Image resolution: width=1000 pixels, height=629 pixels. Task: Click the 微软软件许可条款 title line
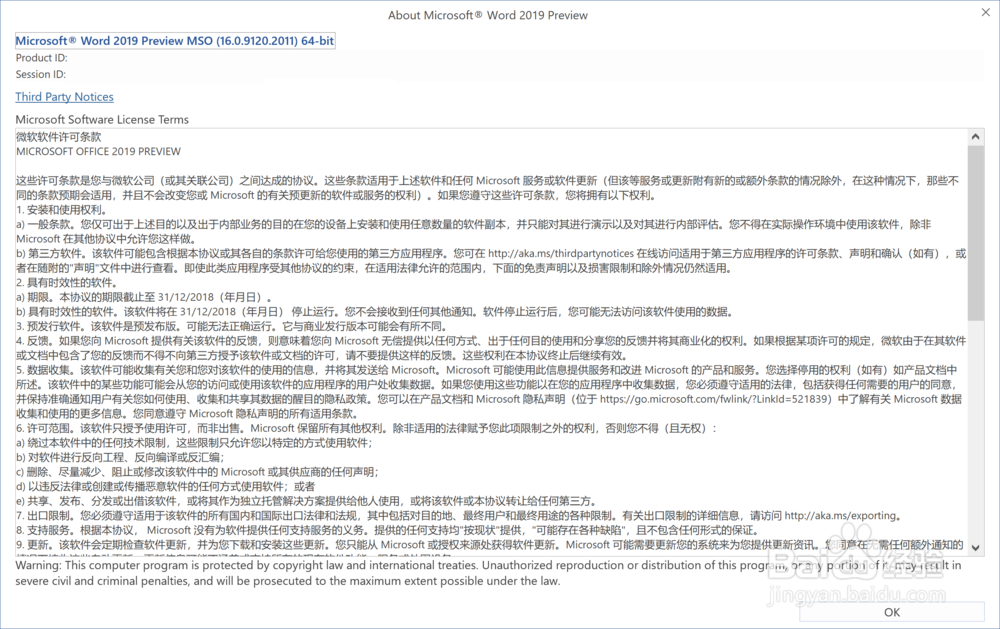point(59,137)
